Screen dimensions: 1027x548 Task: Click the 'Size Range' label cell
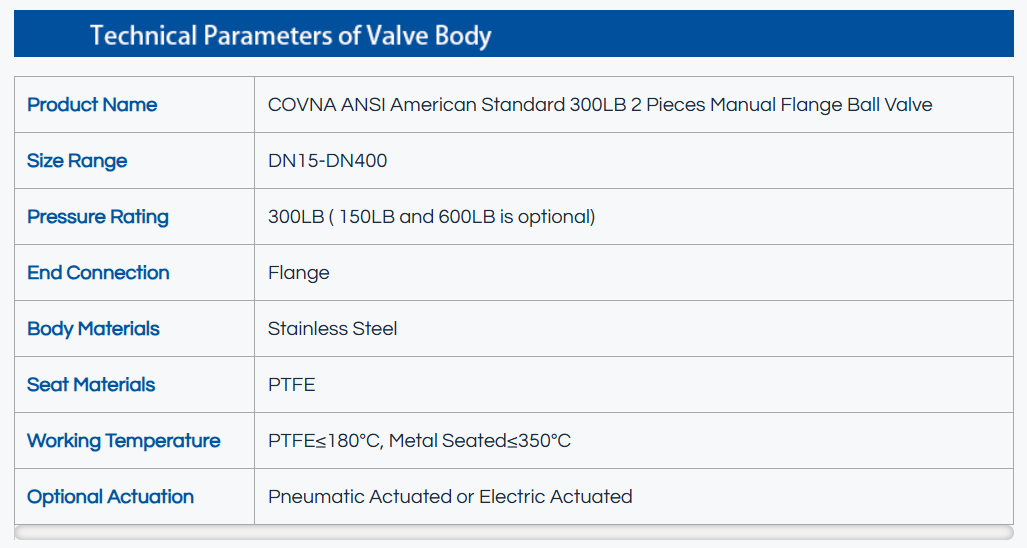tap(77, 161)
